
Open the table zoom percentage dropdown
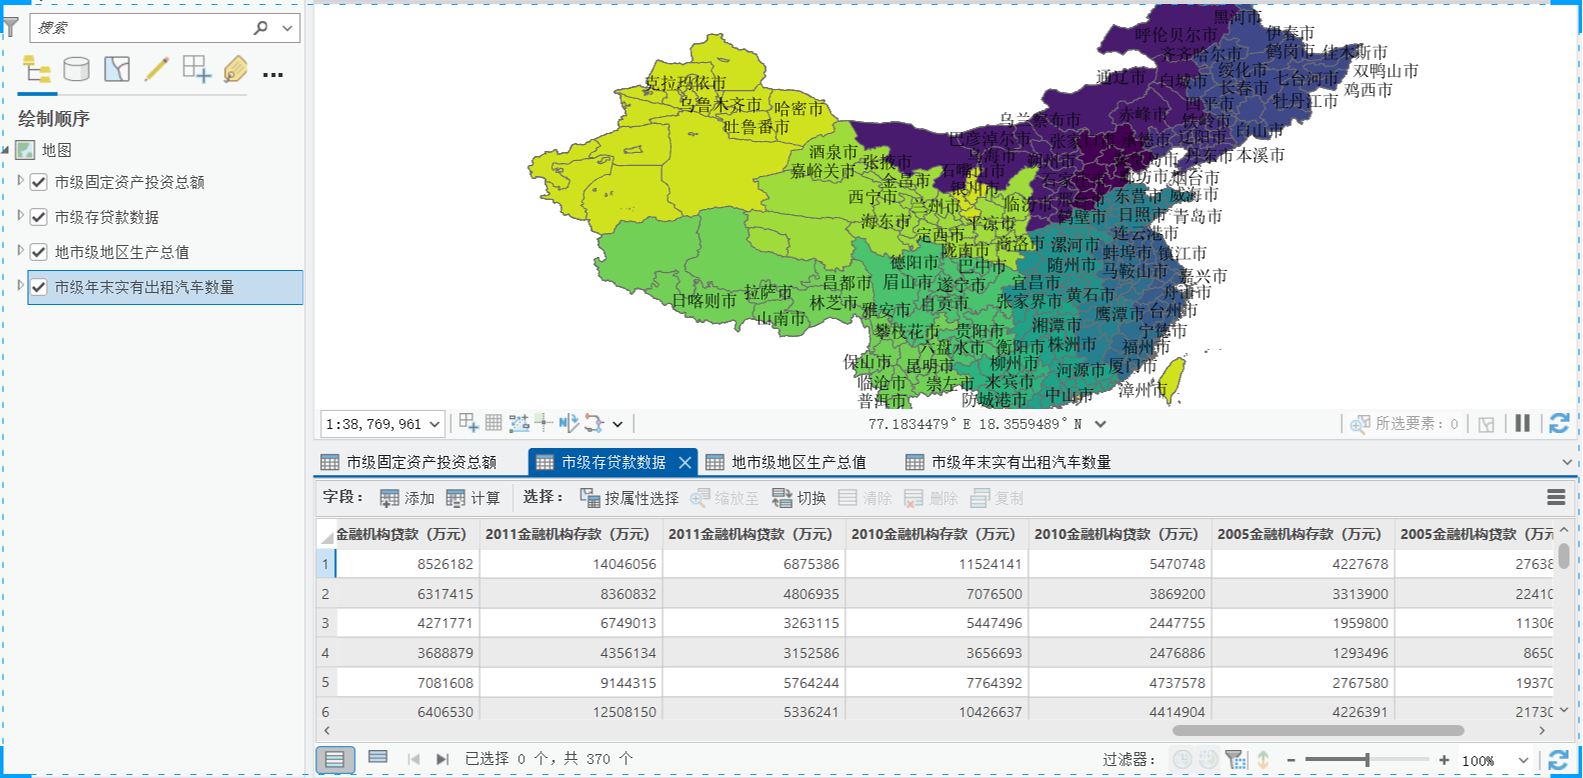pos(1524,761)
